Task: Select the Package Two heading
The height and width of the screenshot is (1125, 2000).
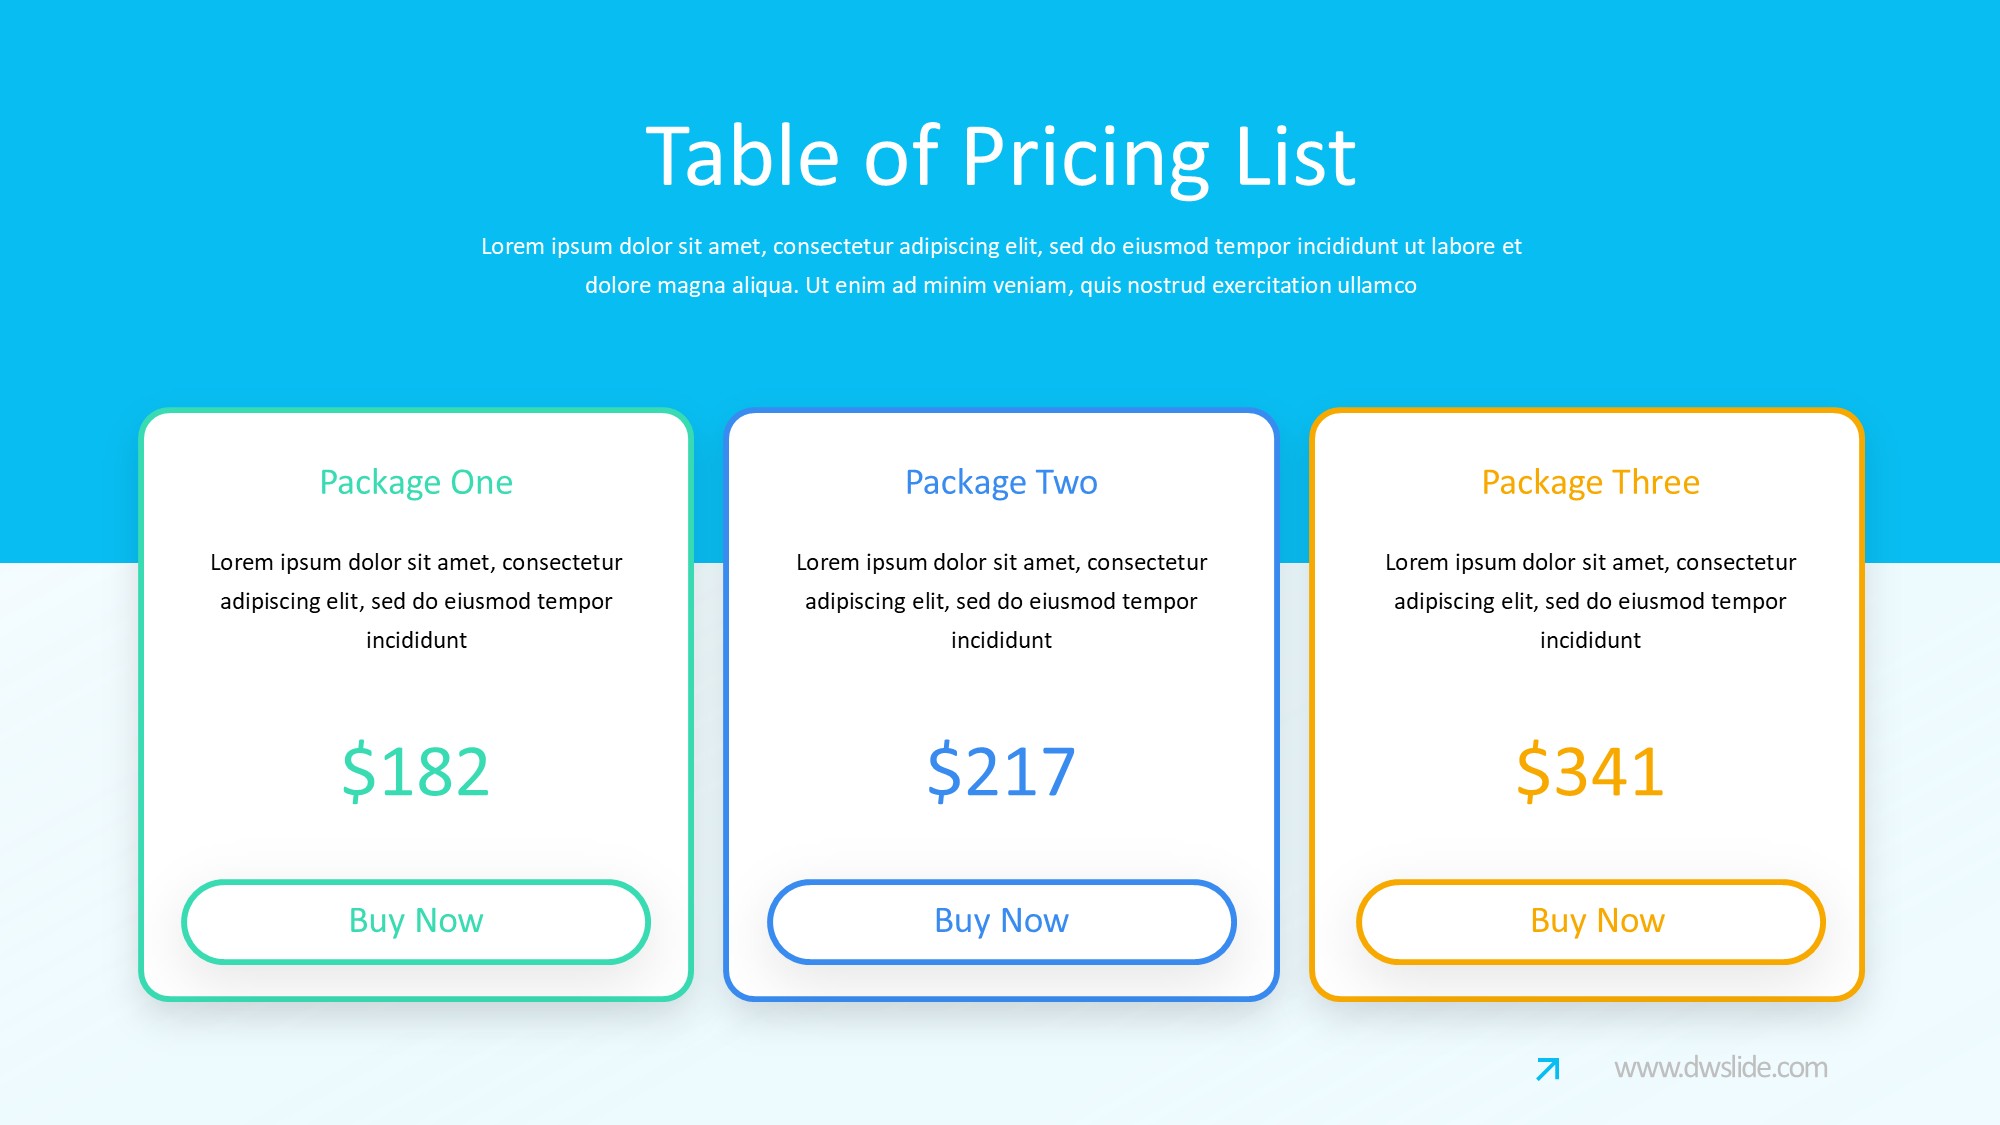Action: coord(1001,482)
